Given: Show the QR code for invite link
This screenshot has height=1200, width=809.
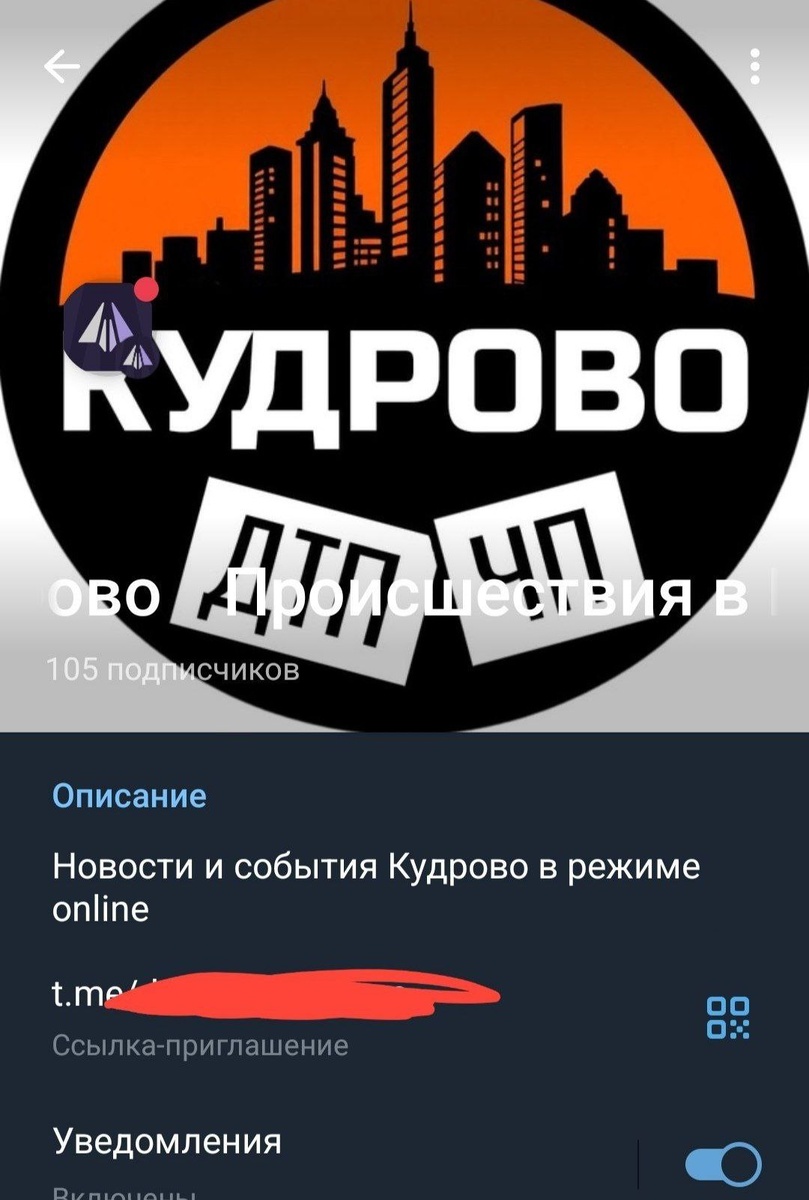Looking at the screenshot, I should click(x=728, y=1017).
